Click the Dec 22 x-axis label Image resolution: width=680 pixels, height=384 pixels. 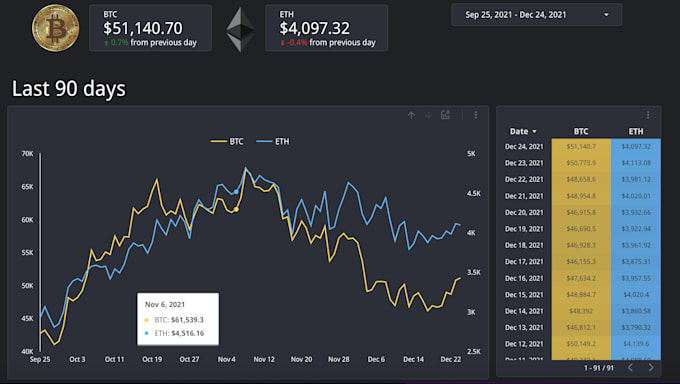pos(451,359)
